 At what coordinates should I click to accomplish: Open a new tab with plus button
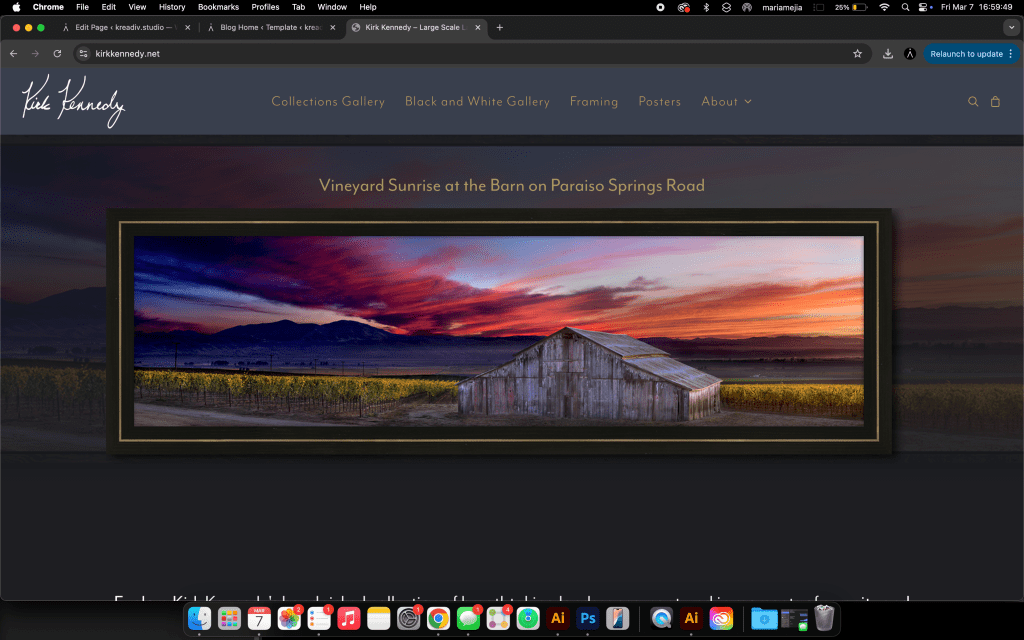coord(500,27)
